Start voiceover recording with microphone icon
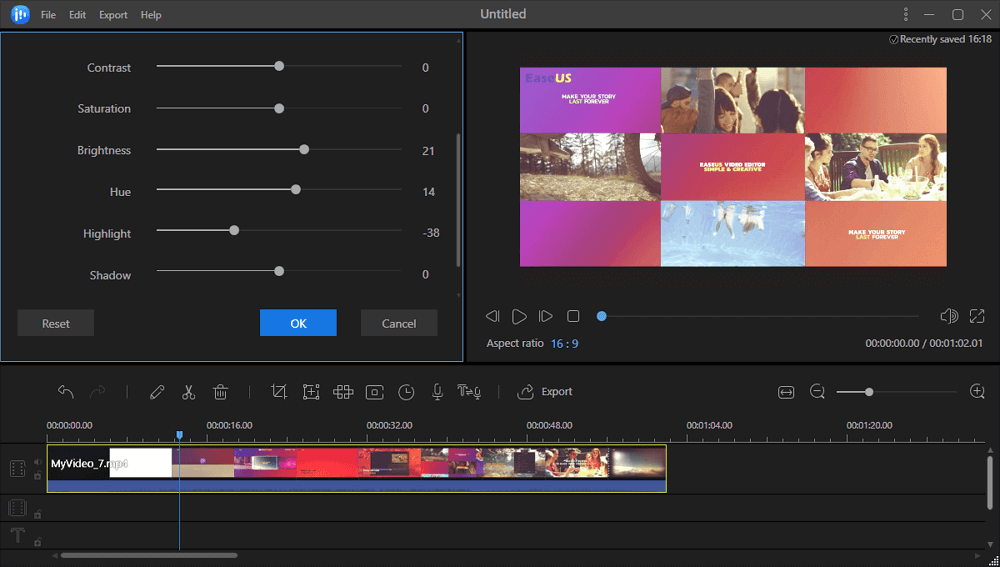Screen dimensions: 1000x567 click(x=437, y=392)
